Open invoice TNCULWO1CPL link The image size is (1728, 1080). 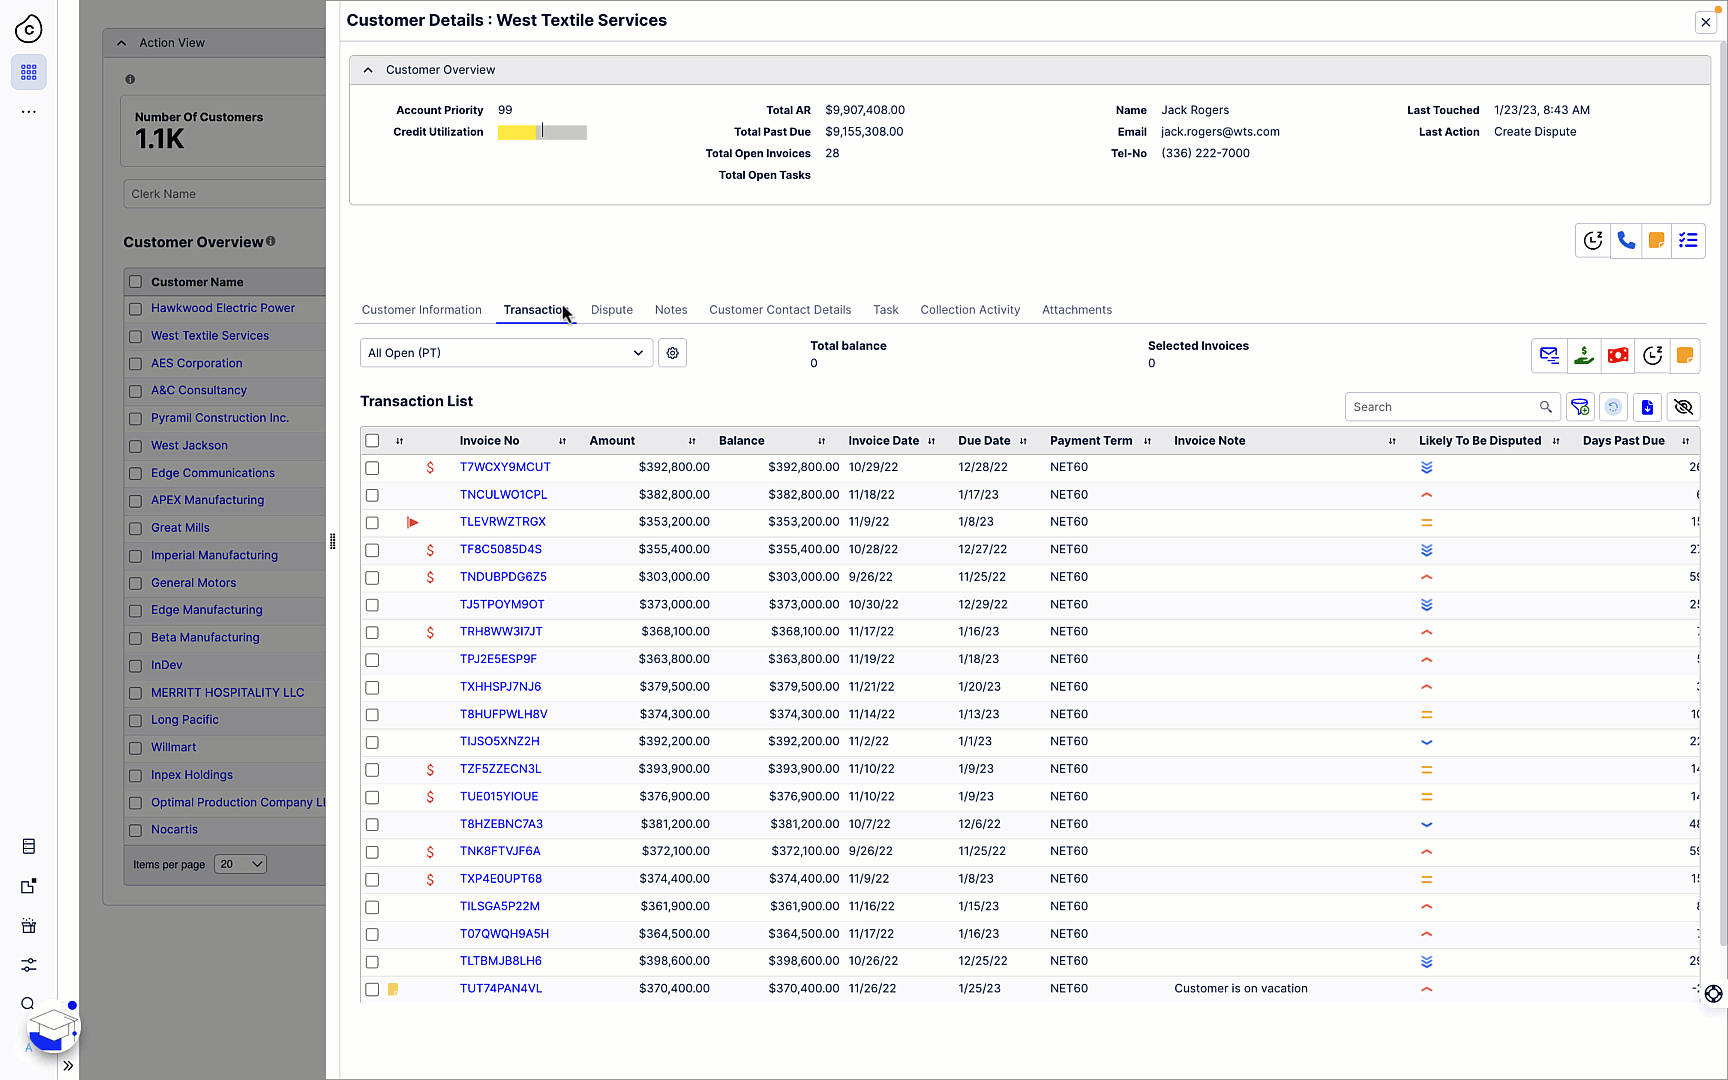point(503,494)
